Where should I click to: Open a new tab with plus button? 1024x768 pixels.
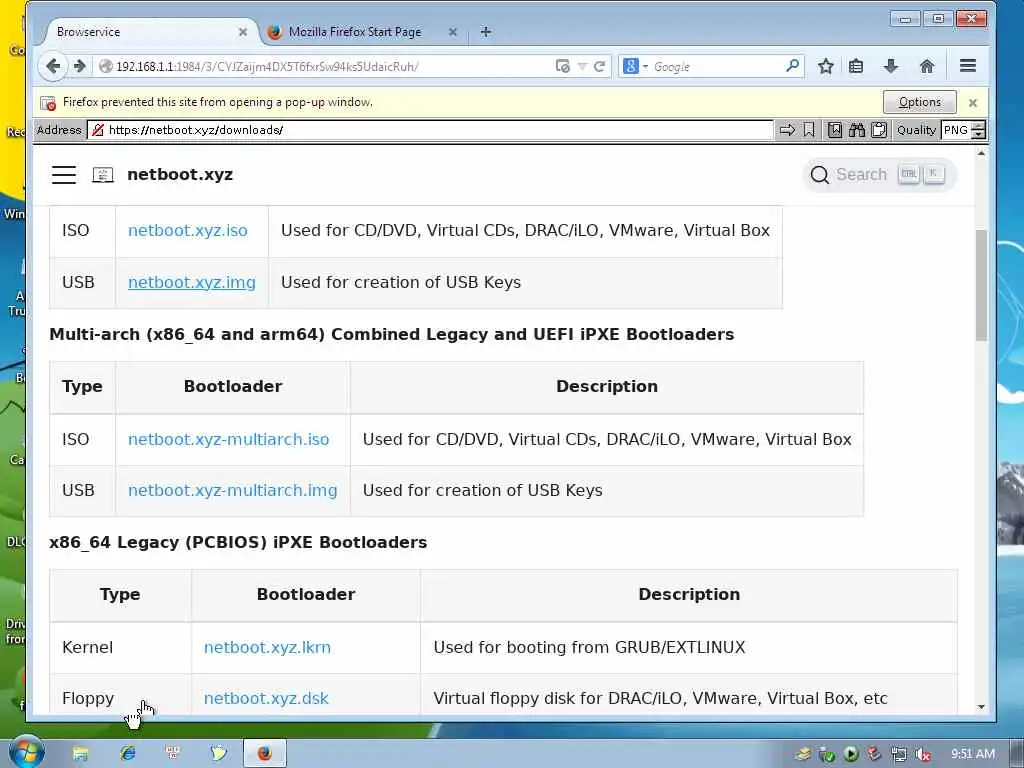pos(486,32)
